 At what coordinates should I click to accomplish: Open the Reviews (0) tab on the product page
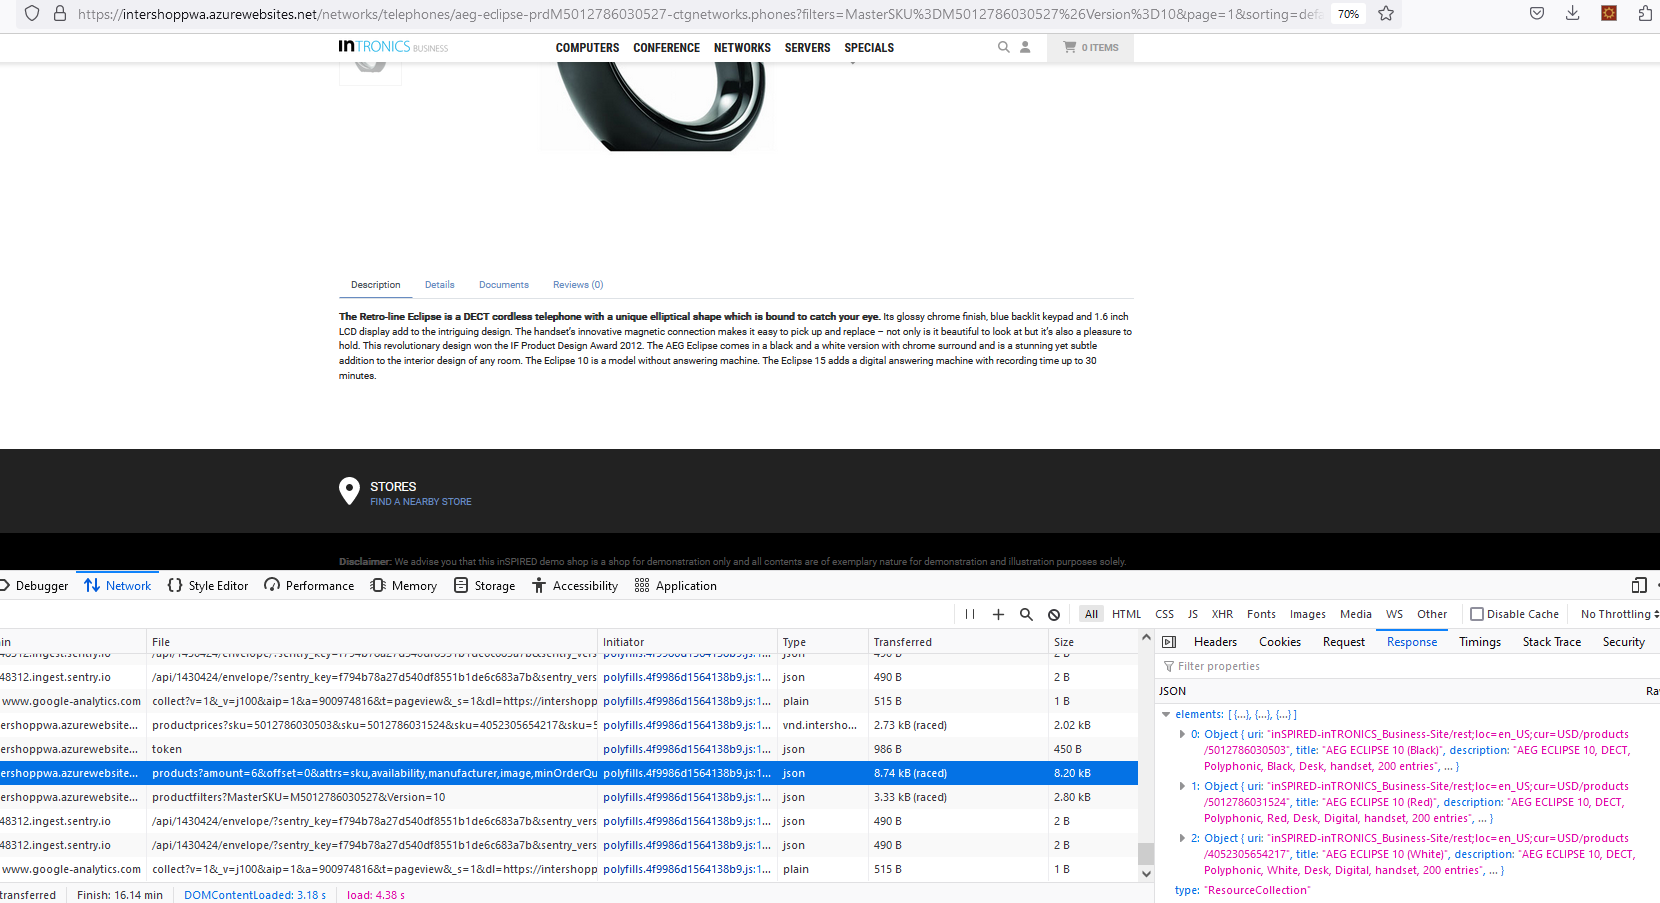(578, 284)
